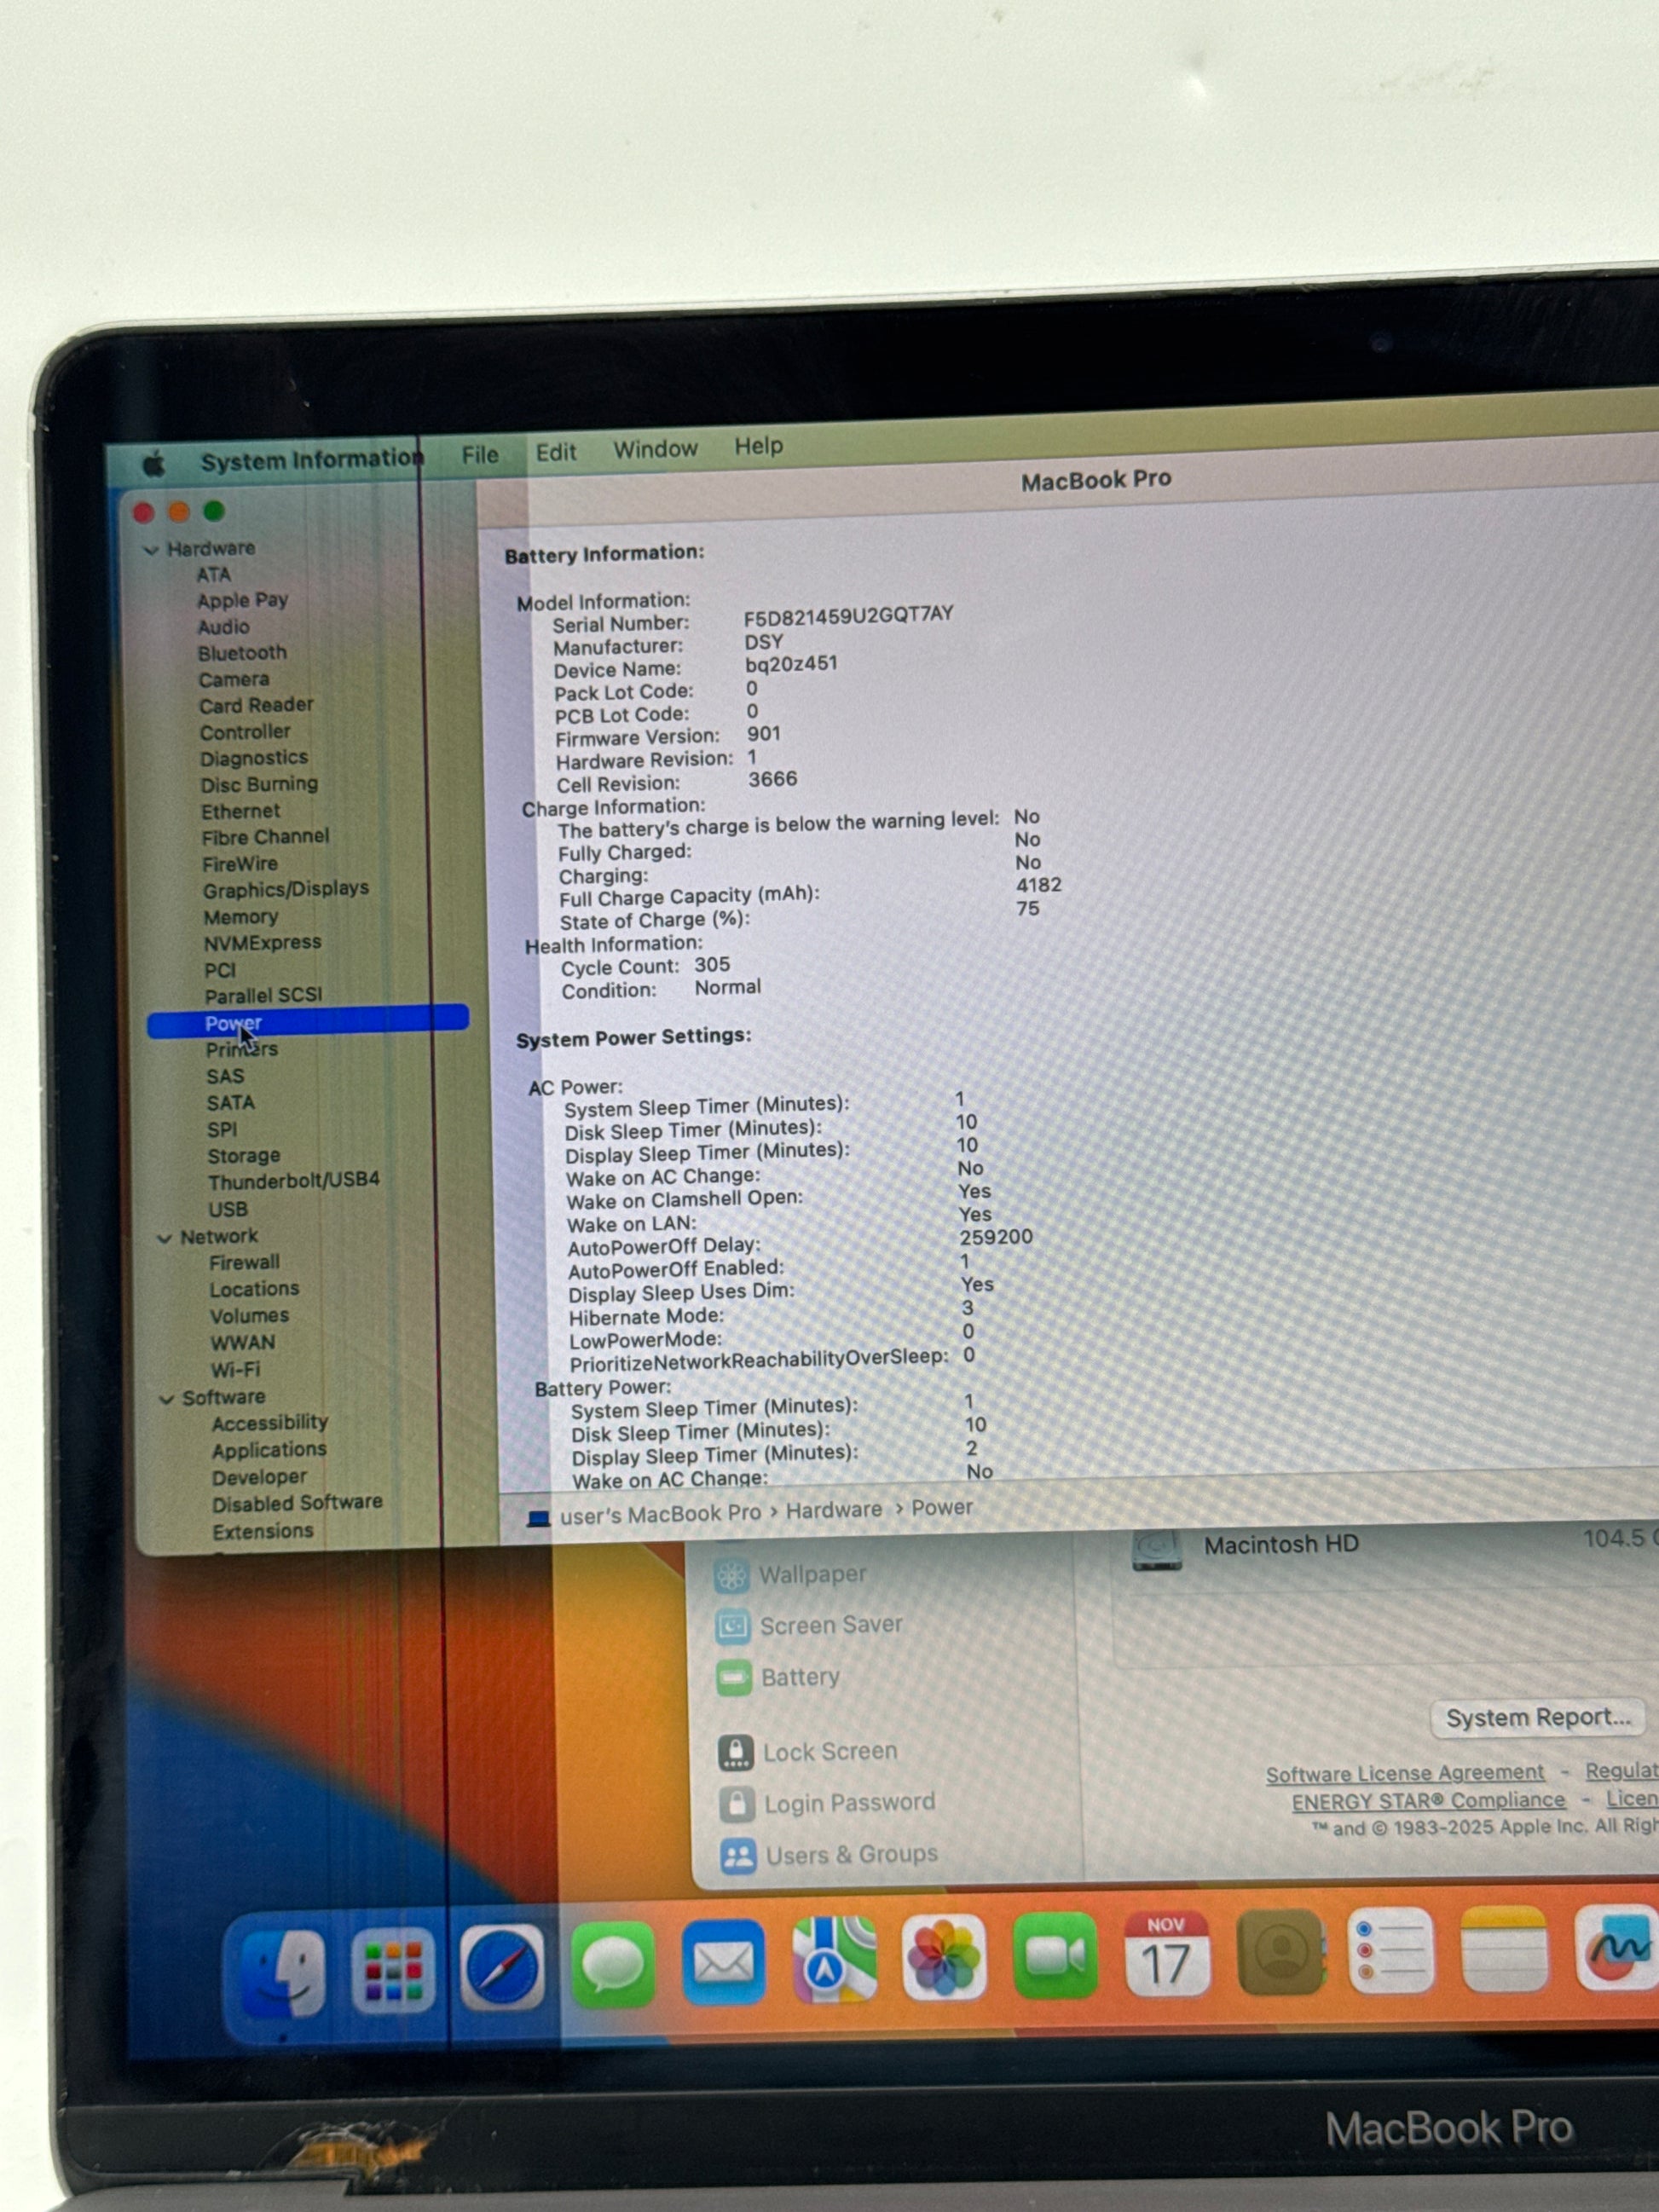Collapse the Network section chevron
The width and height of the screenshot is (1659, 2212).
[x=165, y=1239]
